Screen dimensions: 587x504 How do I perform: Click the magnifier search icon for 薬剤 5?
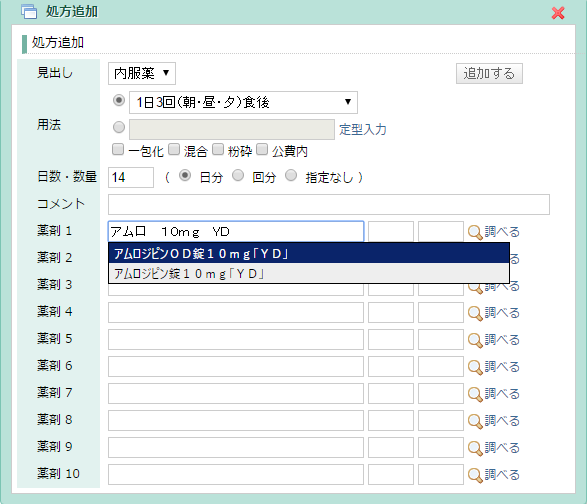475,340
